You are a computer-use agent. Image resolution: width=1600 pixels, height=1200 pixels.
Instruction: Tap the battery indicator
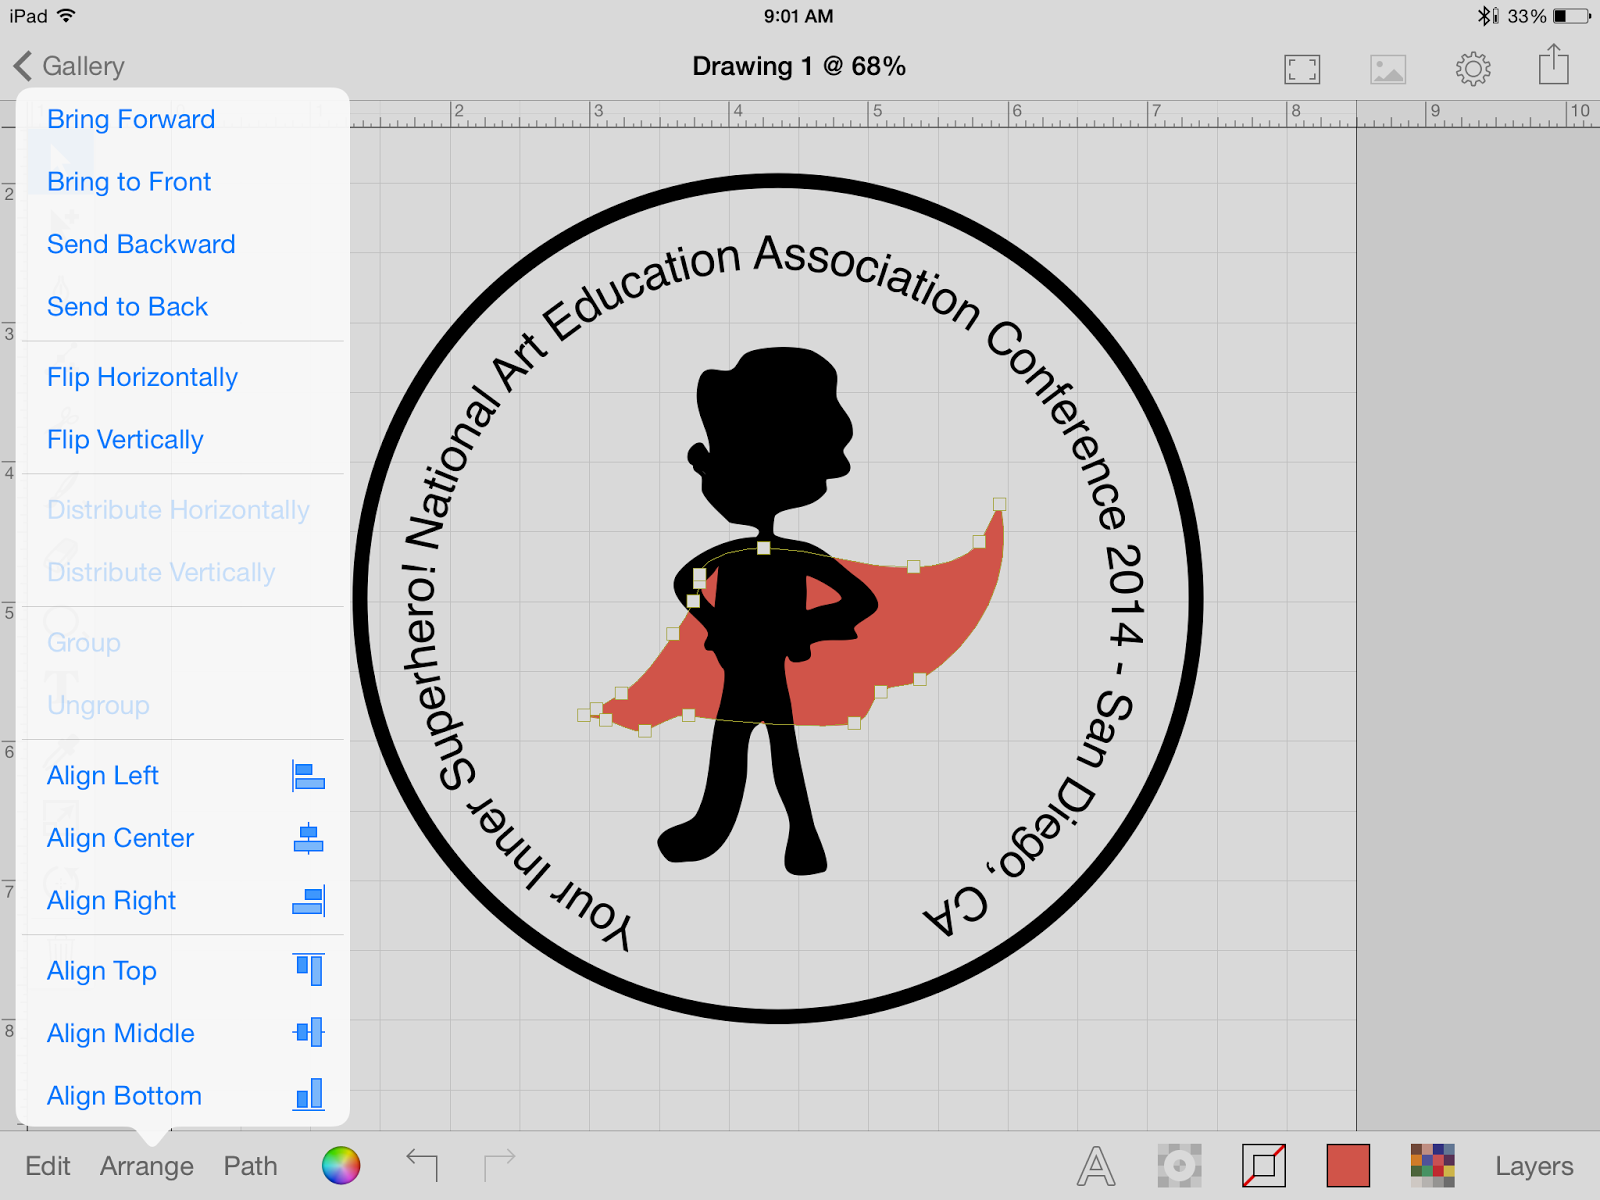tap(1572, 16)
